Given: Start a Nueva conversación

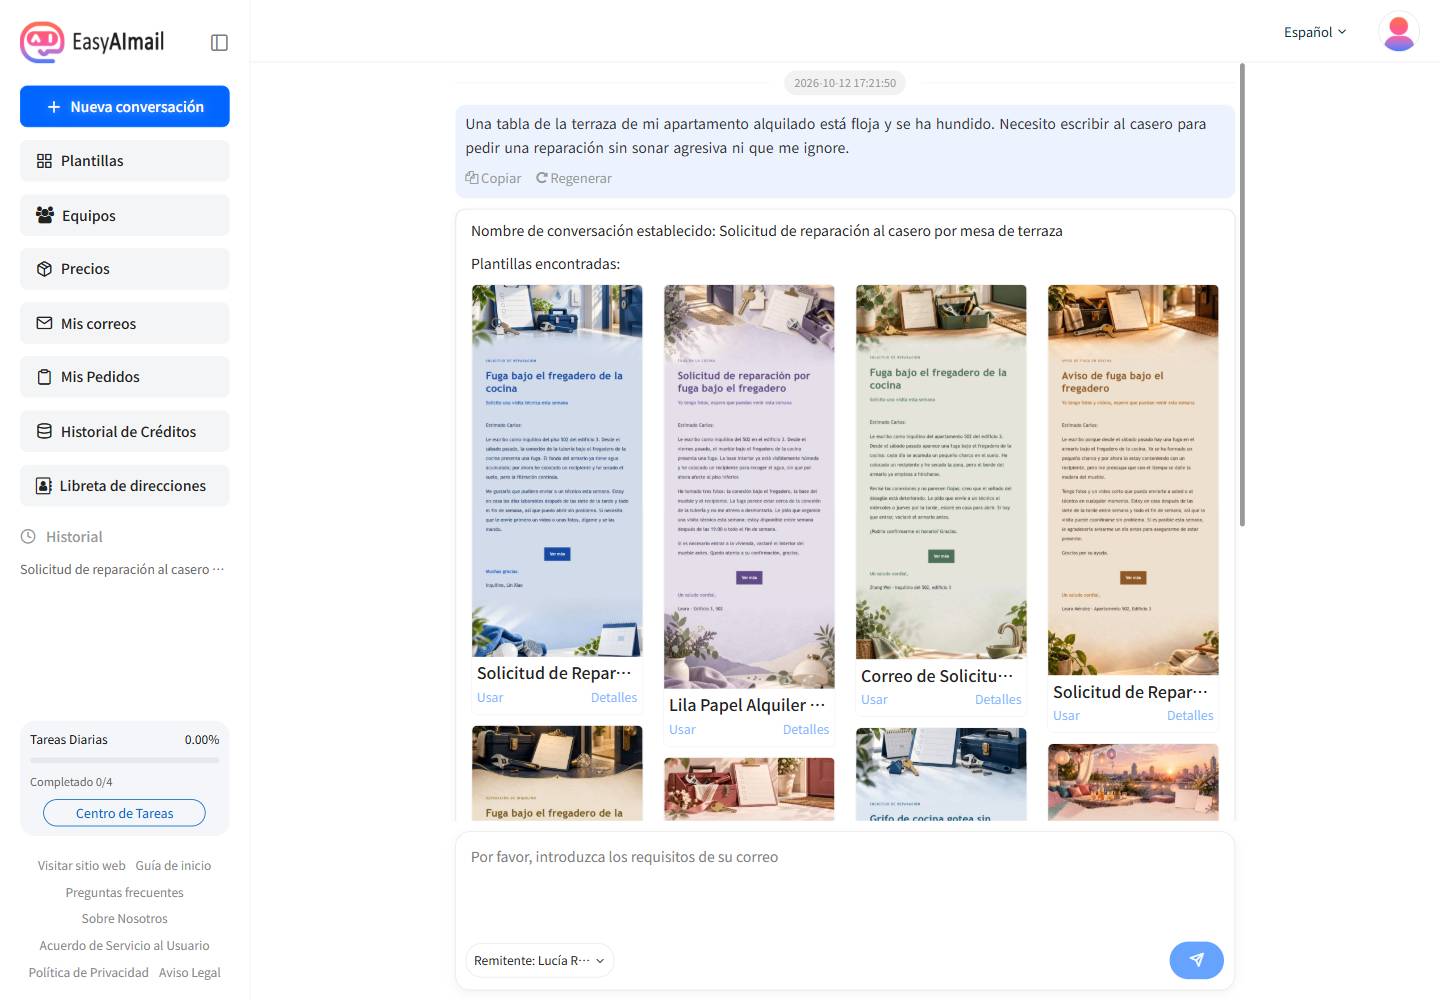Looking at the screenshot, I should click(x=125, y=106).
